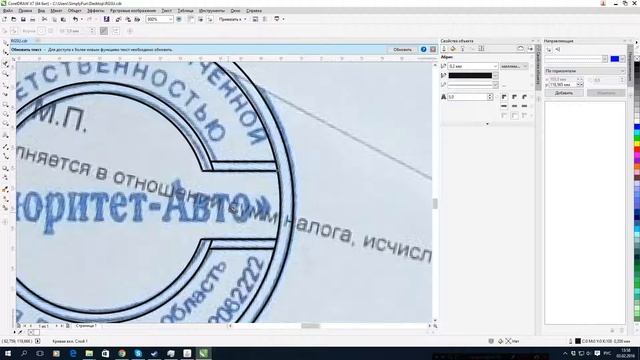Open the Текст menu
This screenshot has width=640, height=360.
167,11
